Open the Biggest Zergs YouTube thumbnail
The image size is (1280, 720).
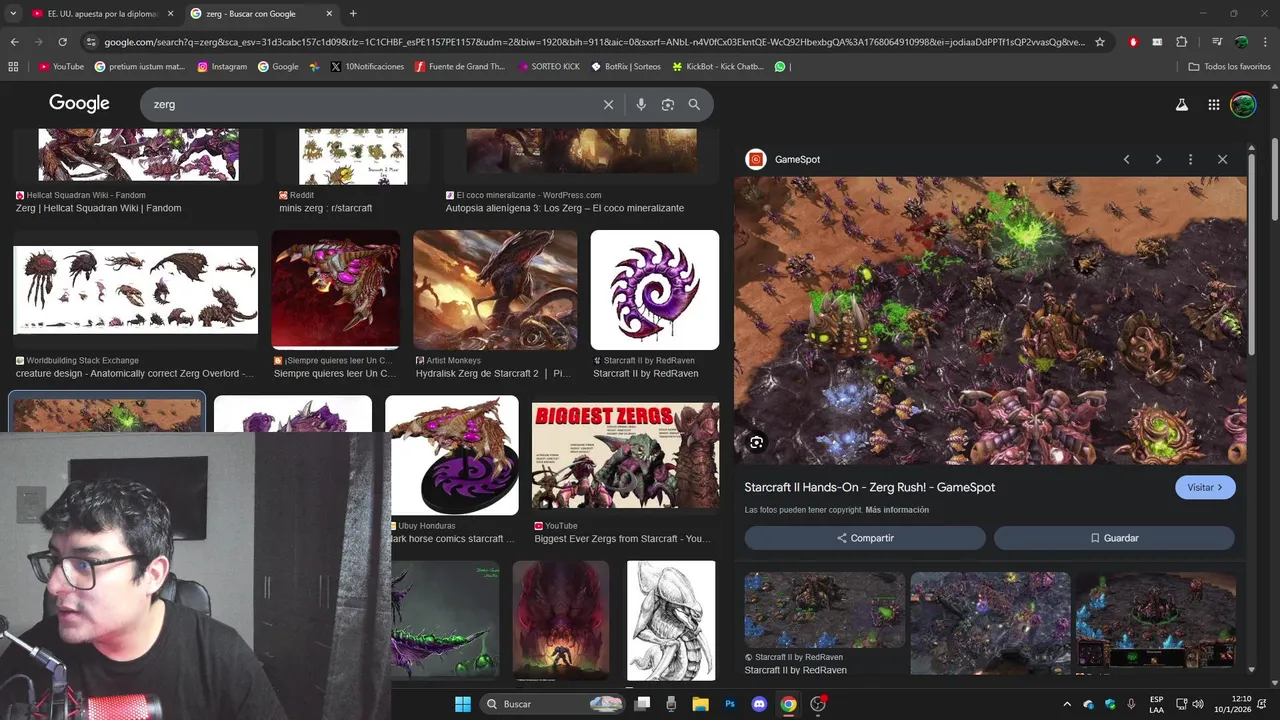[625, 455]
